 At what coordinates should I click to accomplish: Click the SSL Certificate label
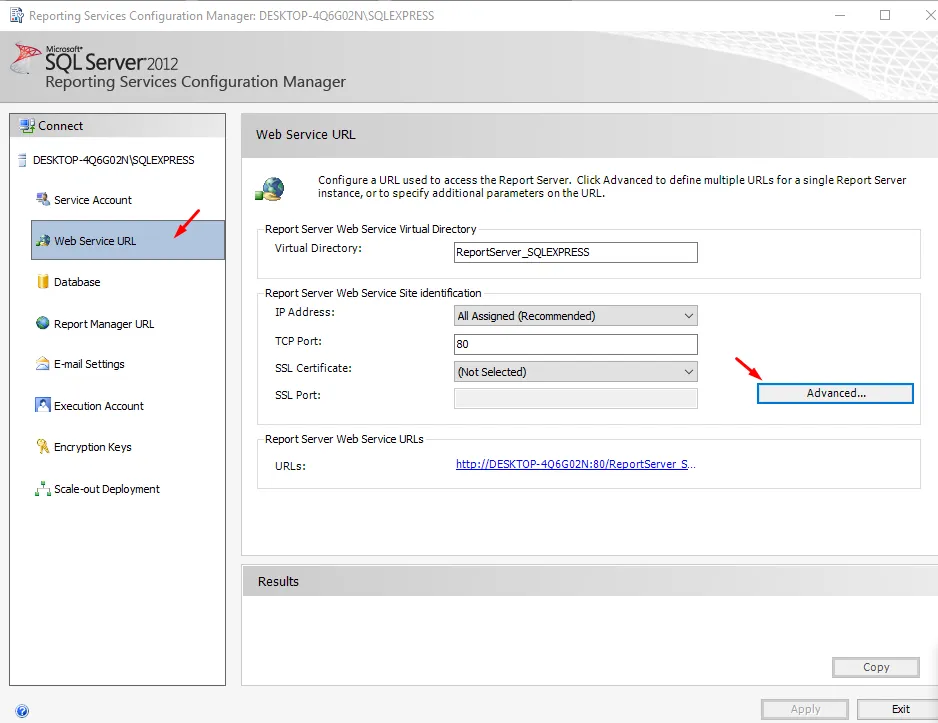(313, 368)
